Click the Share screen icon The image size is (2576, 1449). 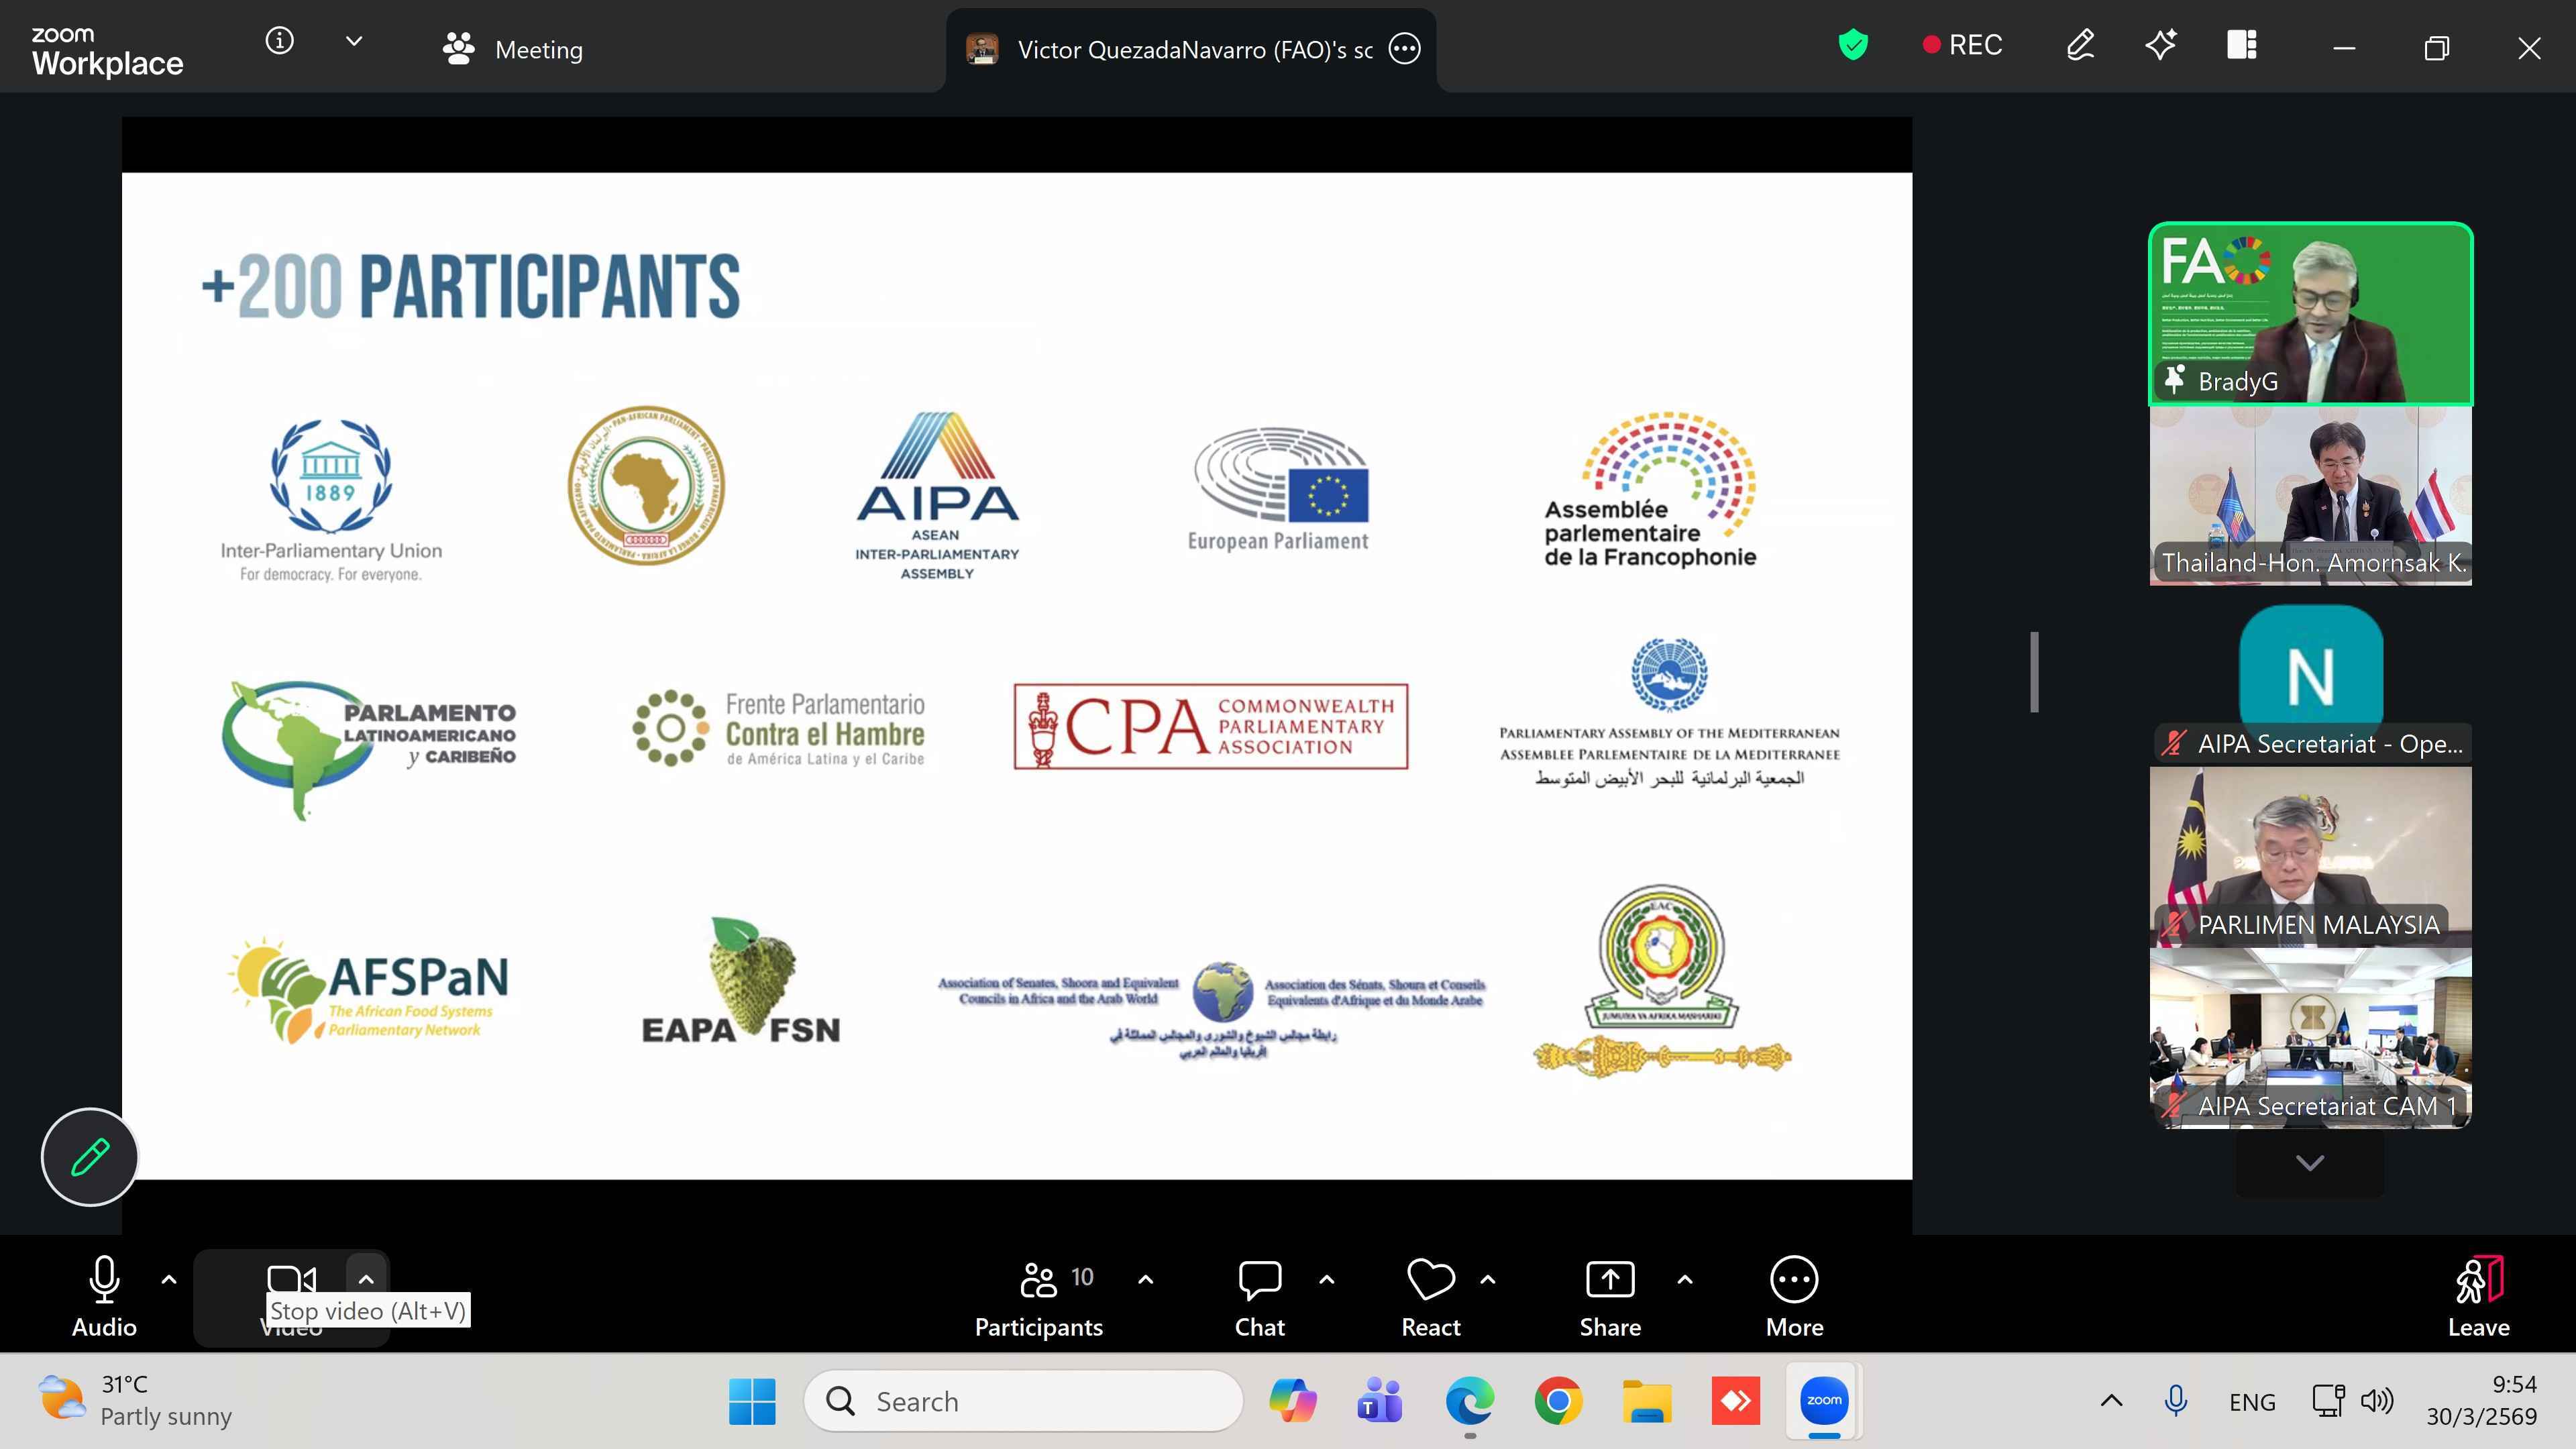tap(1610, 1280)
